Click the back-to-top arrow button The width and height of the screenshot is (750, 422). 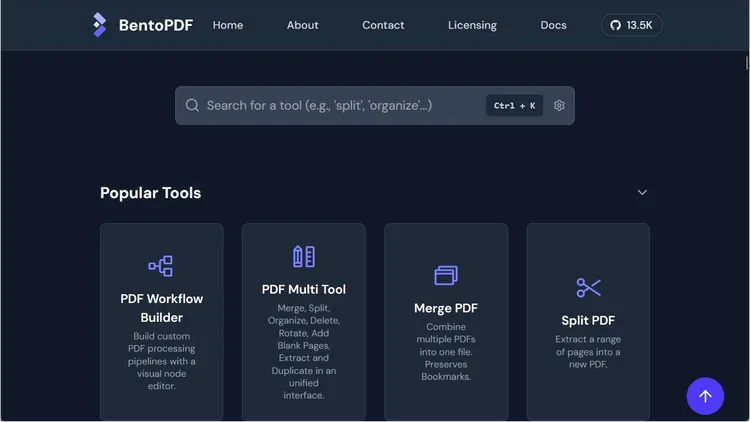[705, 396]
